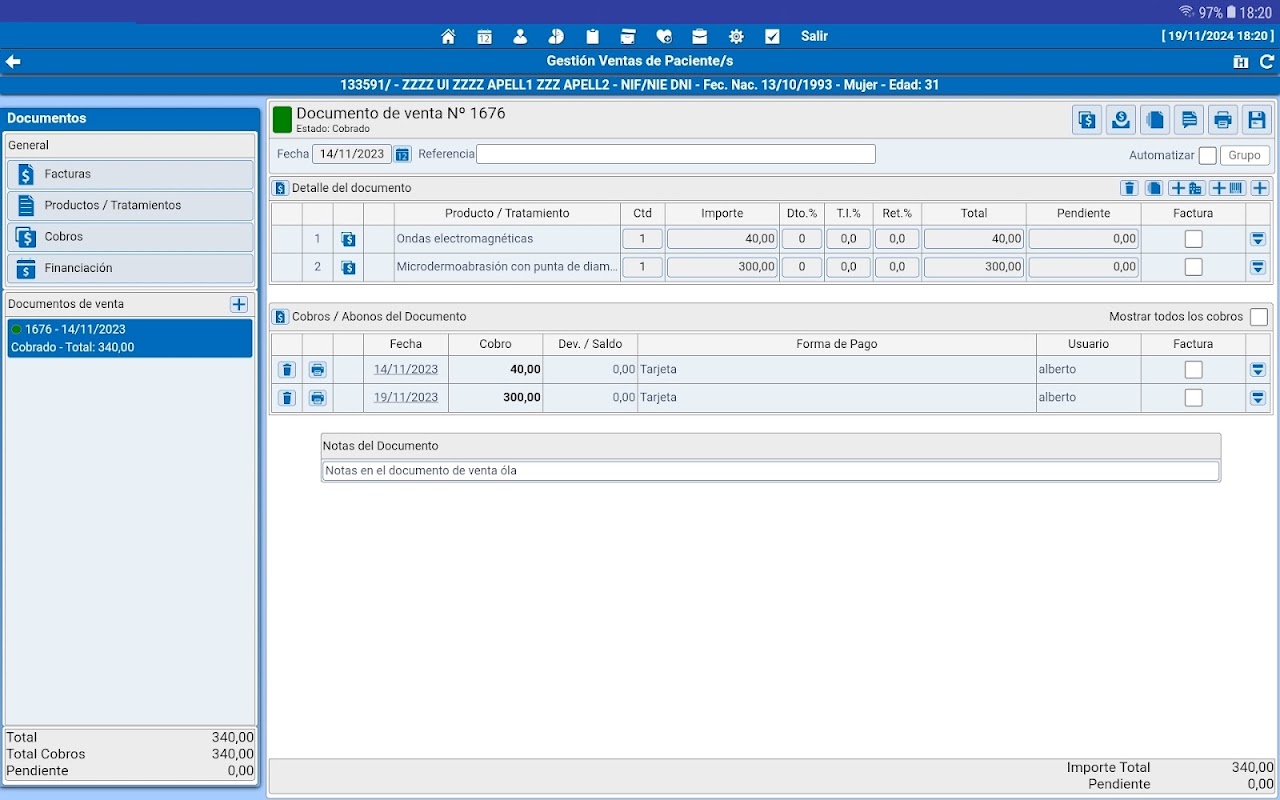The height and width of the screenshot is (800, 1280).
Task: Tick Factura checkbox for Ondas electromagnéticas
Action: (1193, 239)
